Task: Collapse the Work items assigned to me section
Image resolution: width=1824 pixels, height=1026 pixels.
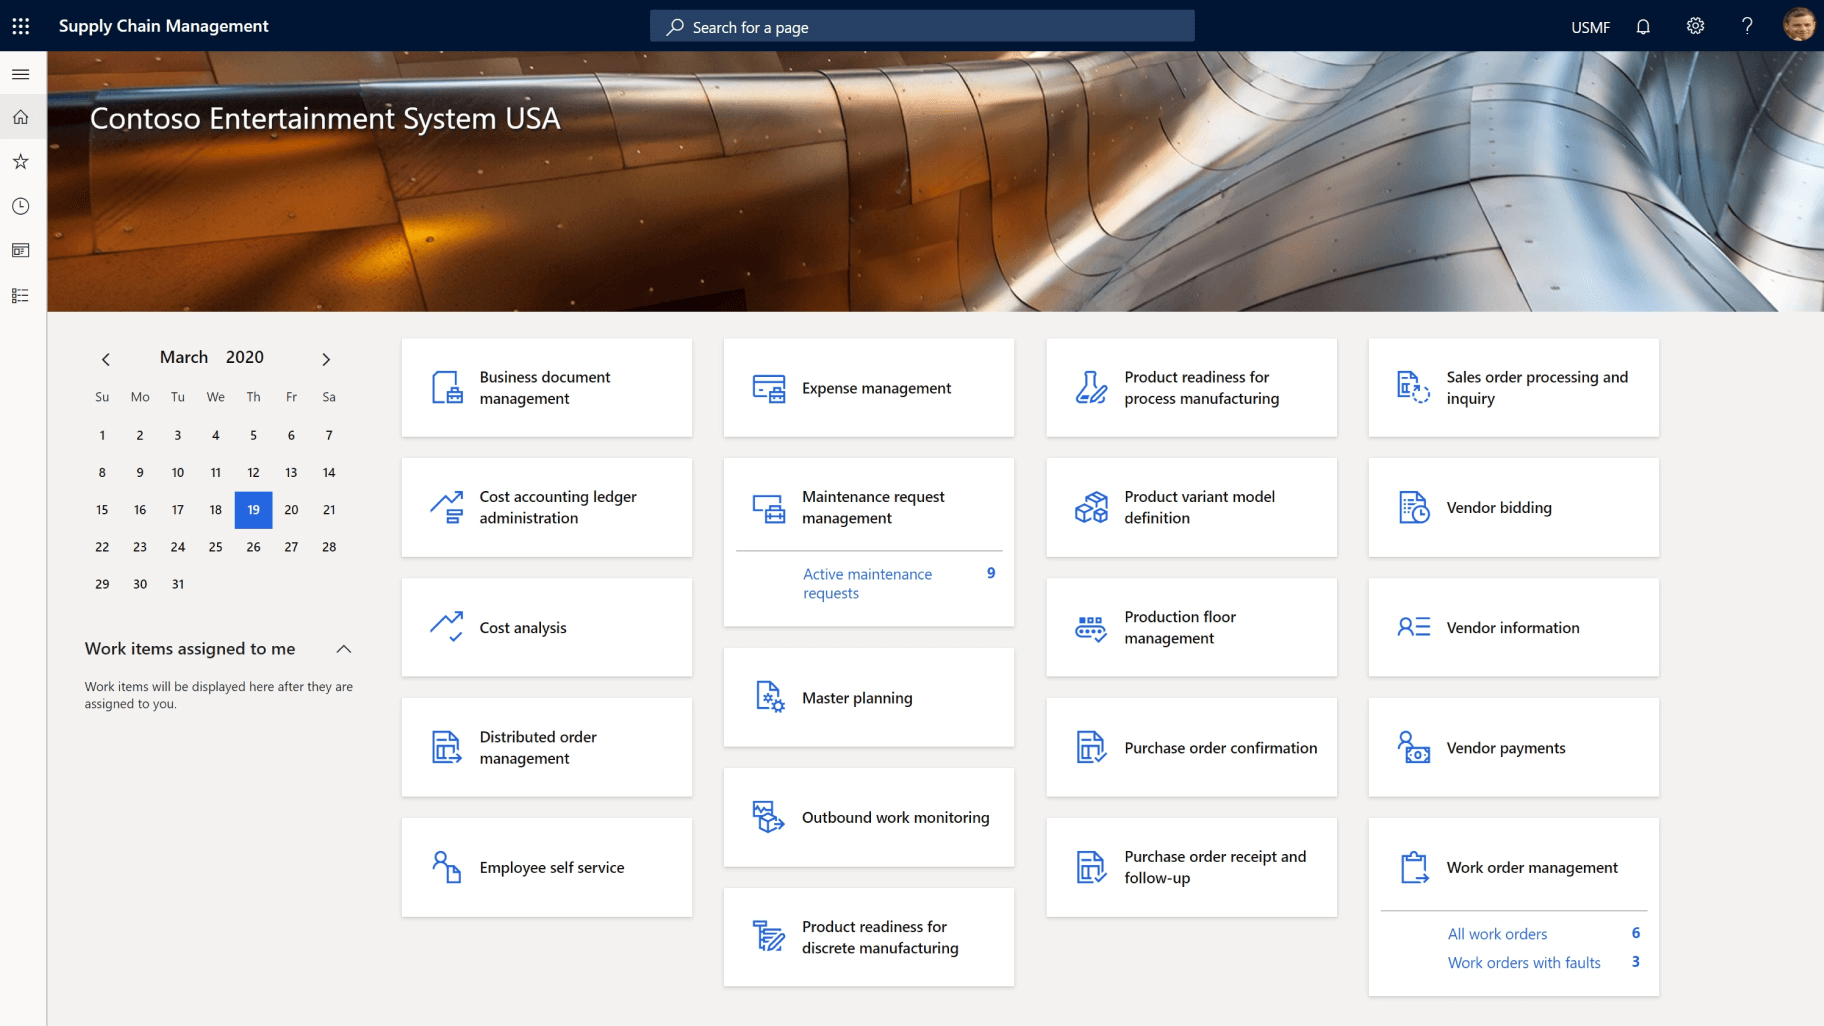Action: tap(344, 648)
